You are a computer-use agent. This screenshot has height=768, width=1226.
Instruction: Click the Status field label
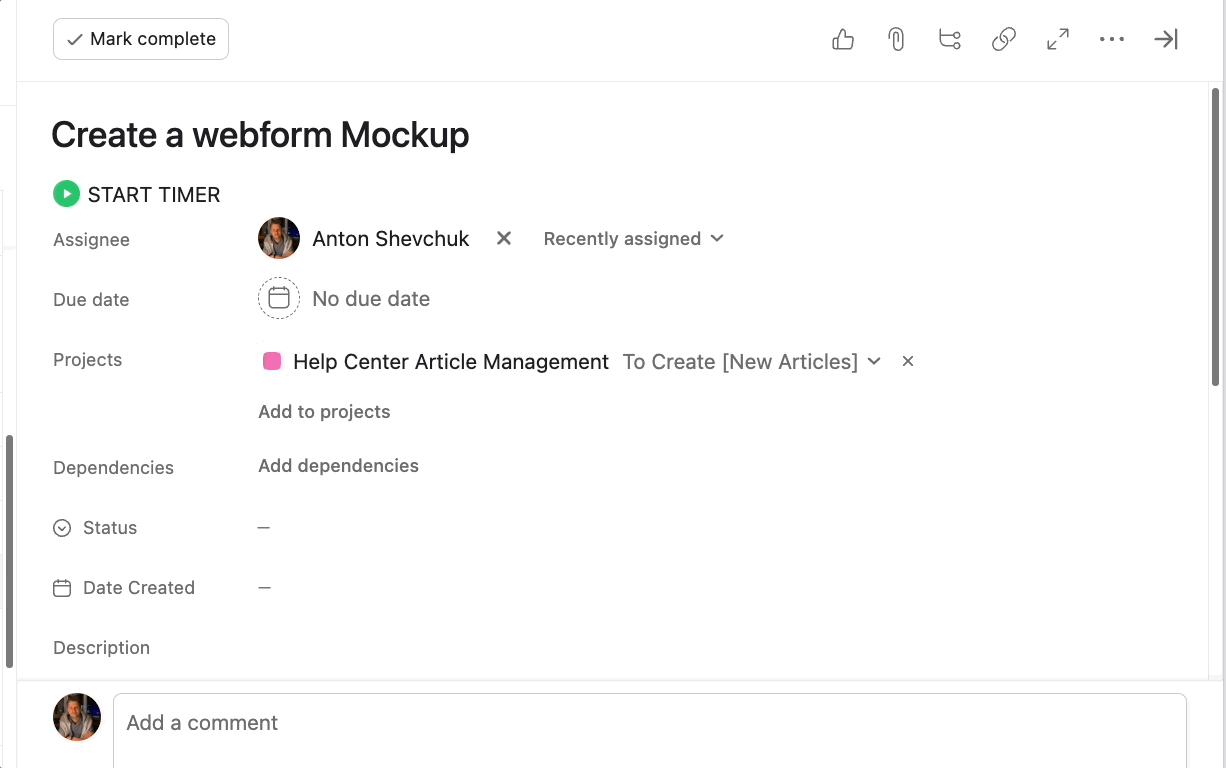[x=110, y=528]
